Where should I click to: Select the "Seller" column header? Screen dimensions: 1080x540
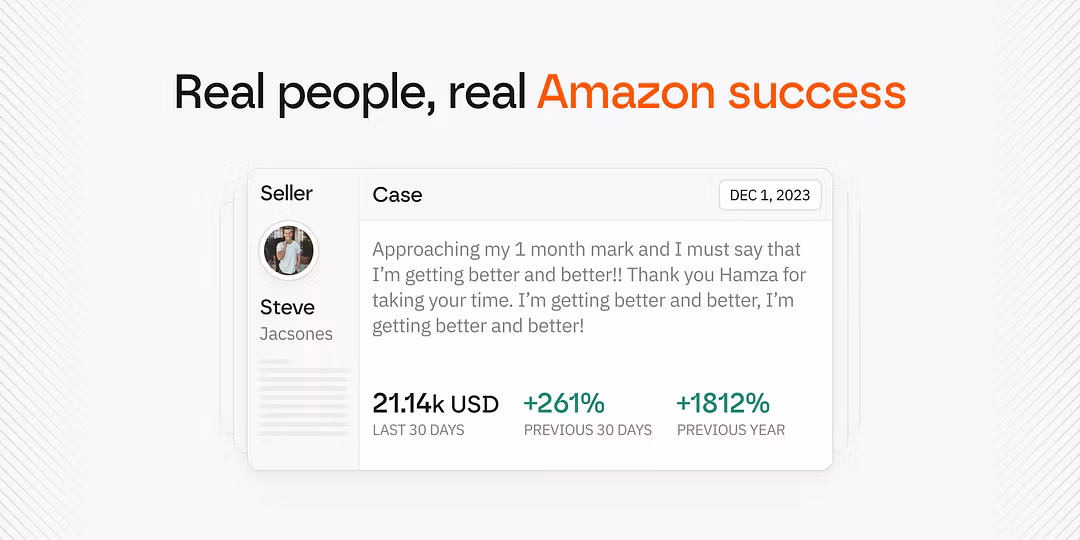[x=286, y=193]
